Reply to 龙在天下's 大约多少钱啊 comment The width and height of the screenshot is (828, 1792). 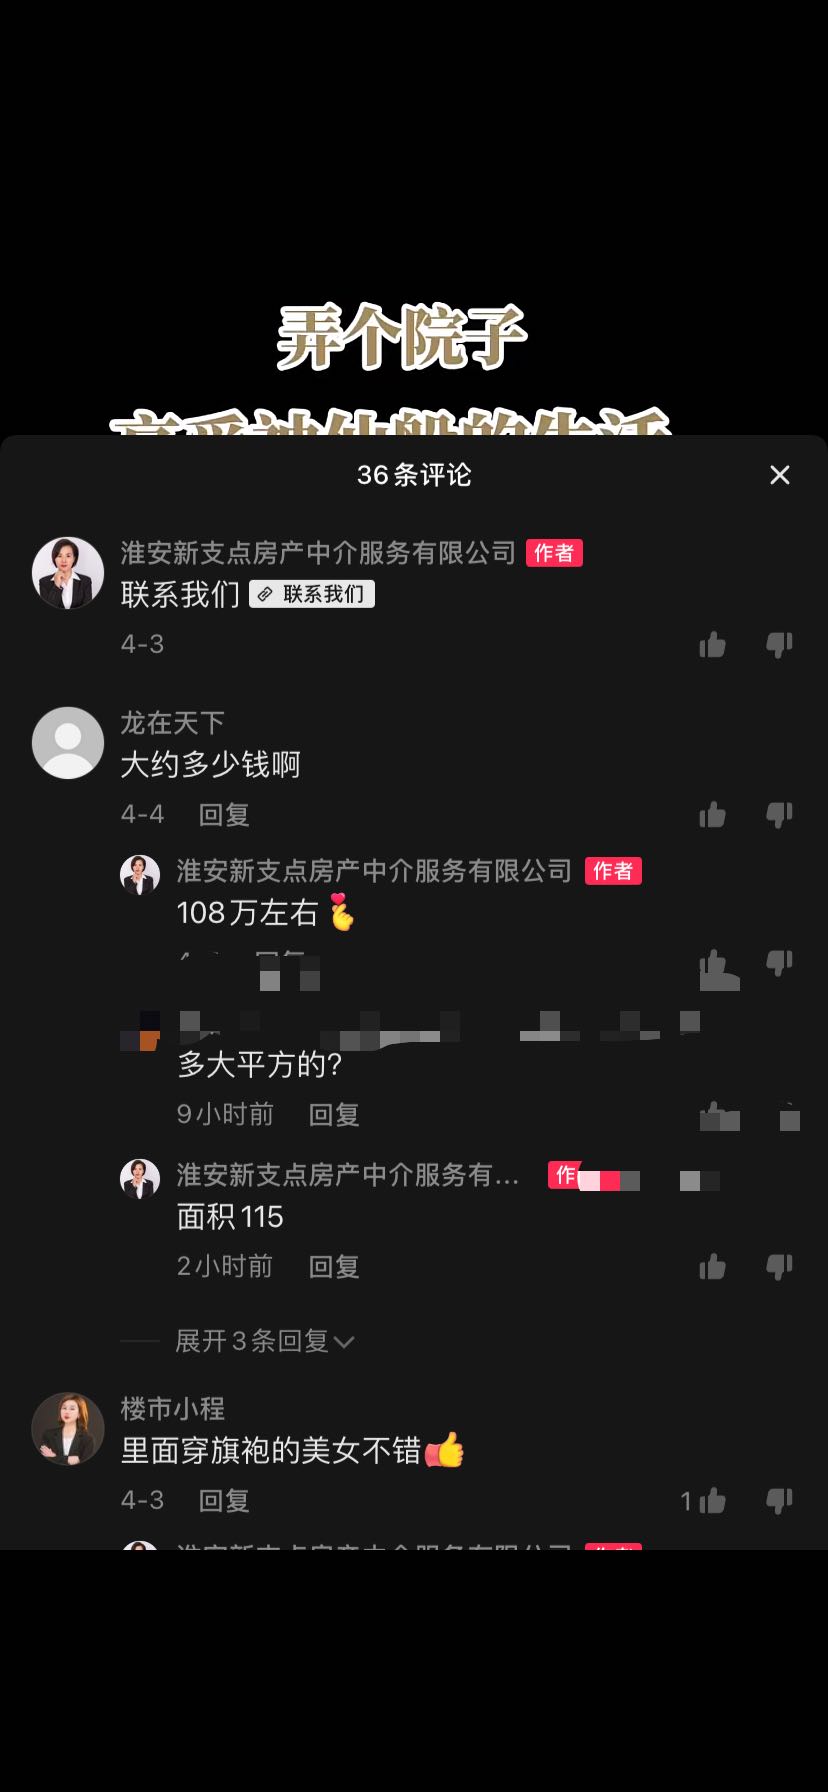tap(224, 815)
